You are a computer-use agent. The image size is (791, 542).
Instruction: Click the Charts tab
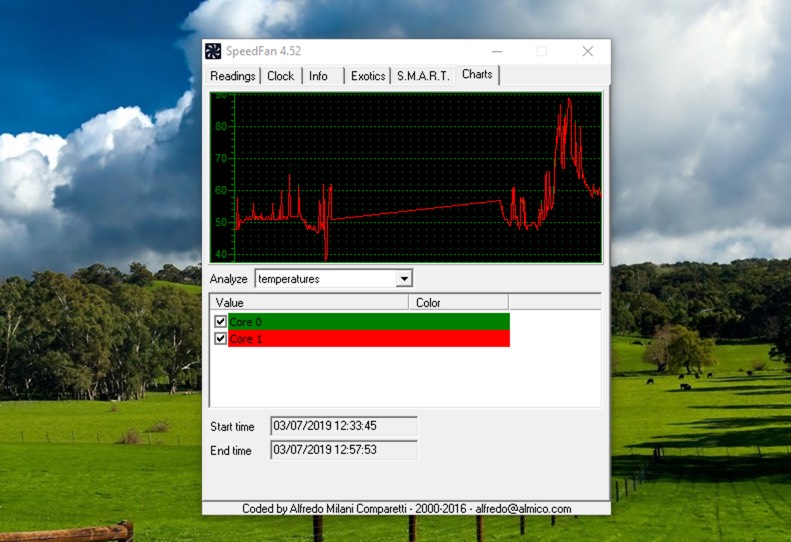point(477,75)
